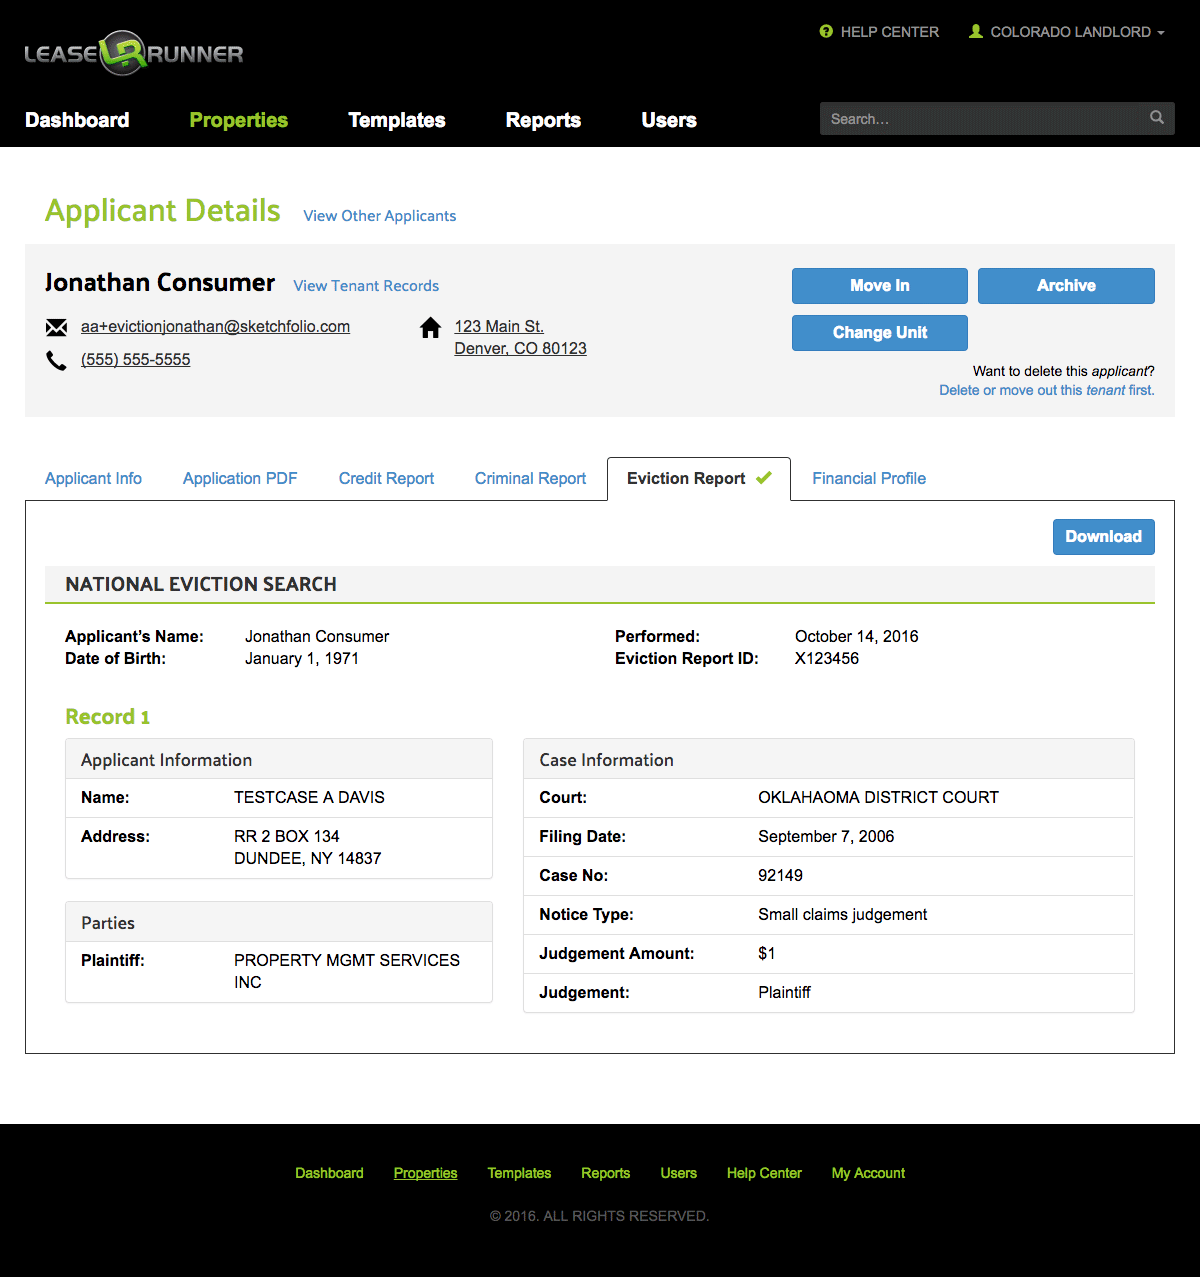The height and width of the screenshot is (1277, 1200).
Task: Click the envelope icon next to the email
Action: point(56,326)
